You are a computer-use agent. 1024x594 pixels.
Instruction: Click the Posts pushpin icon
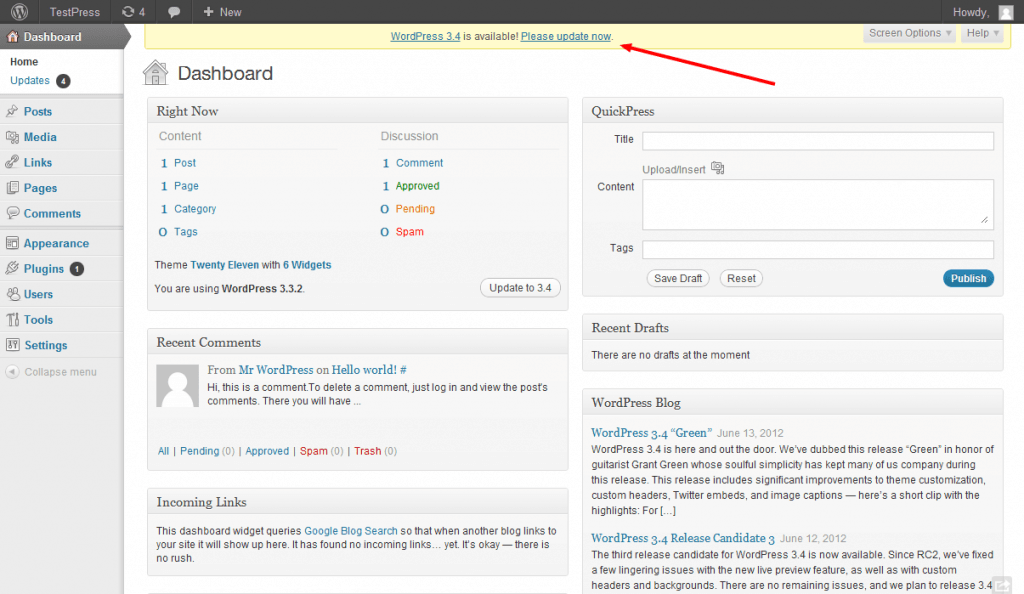click(12, 111)
